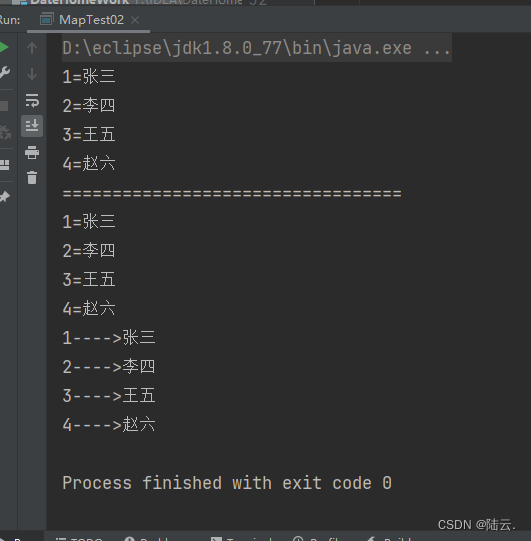Image resolution: width=531 pixels, height=541 pixels.
Task: Jump up the stack trace with up arrow
Action: click(32, 48)
